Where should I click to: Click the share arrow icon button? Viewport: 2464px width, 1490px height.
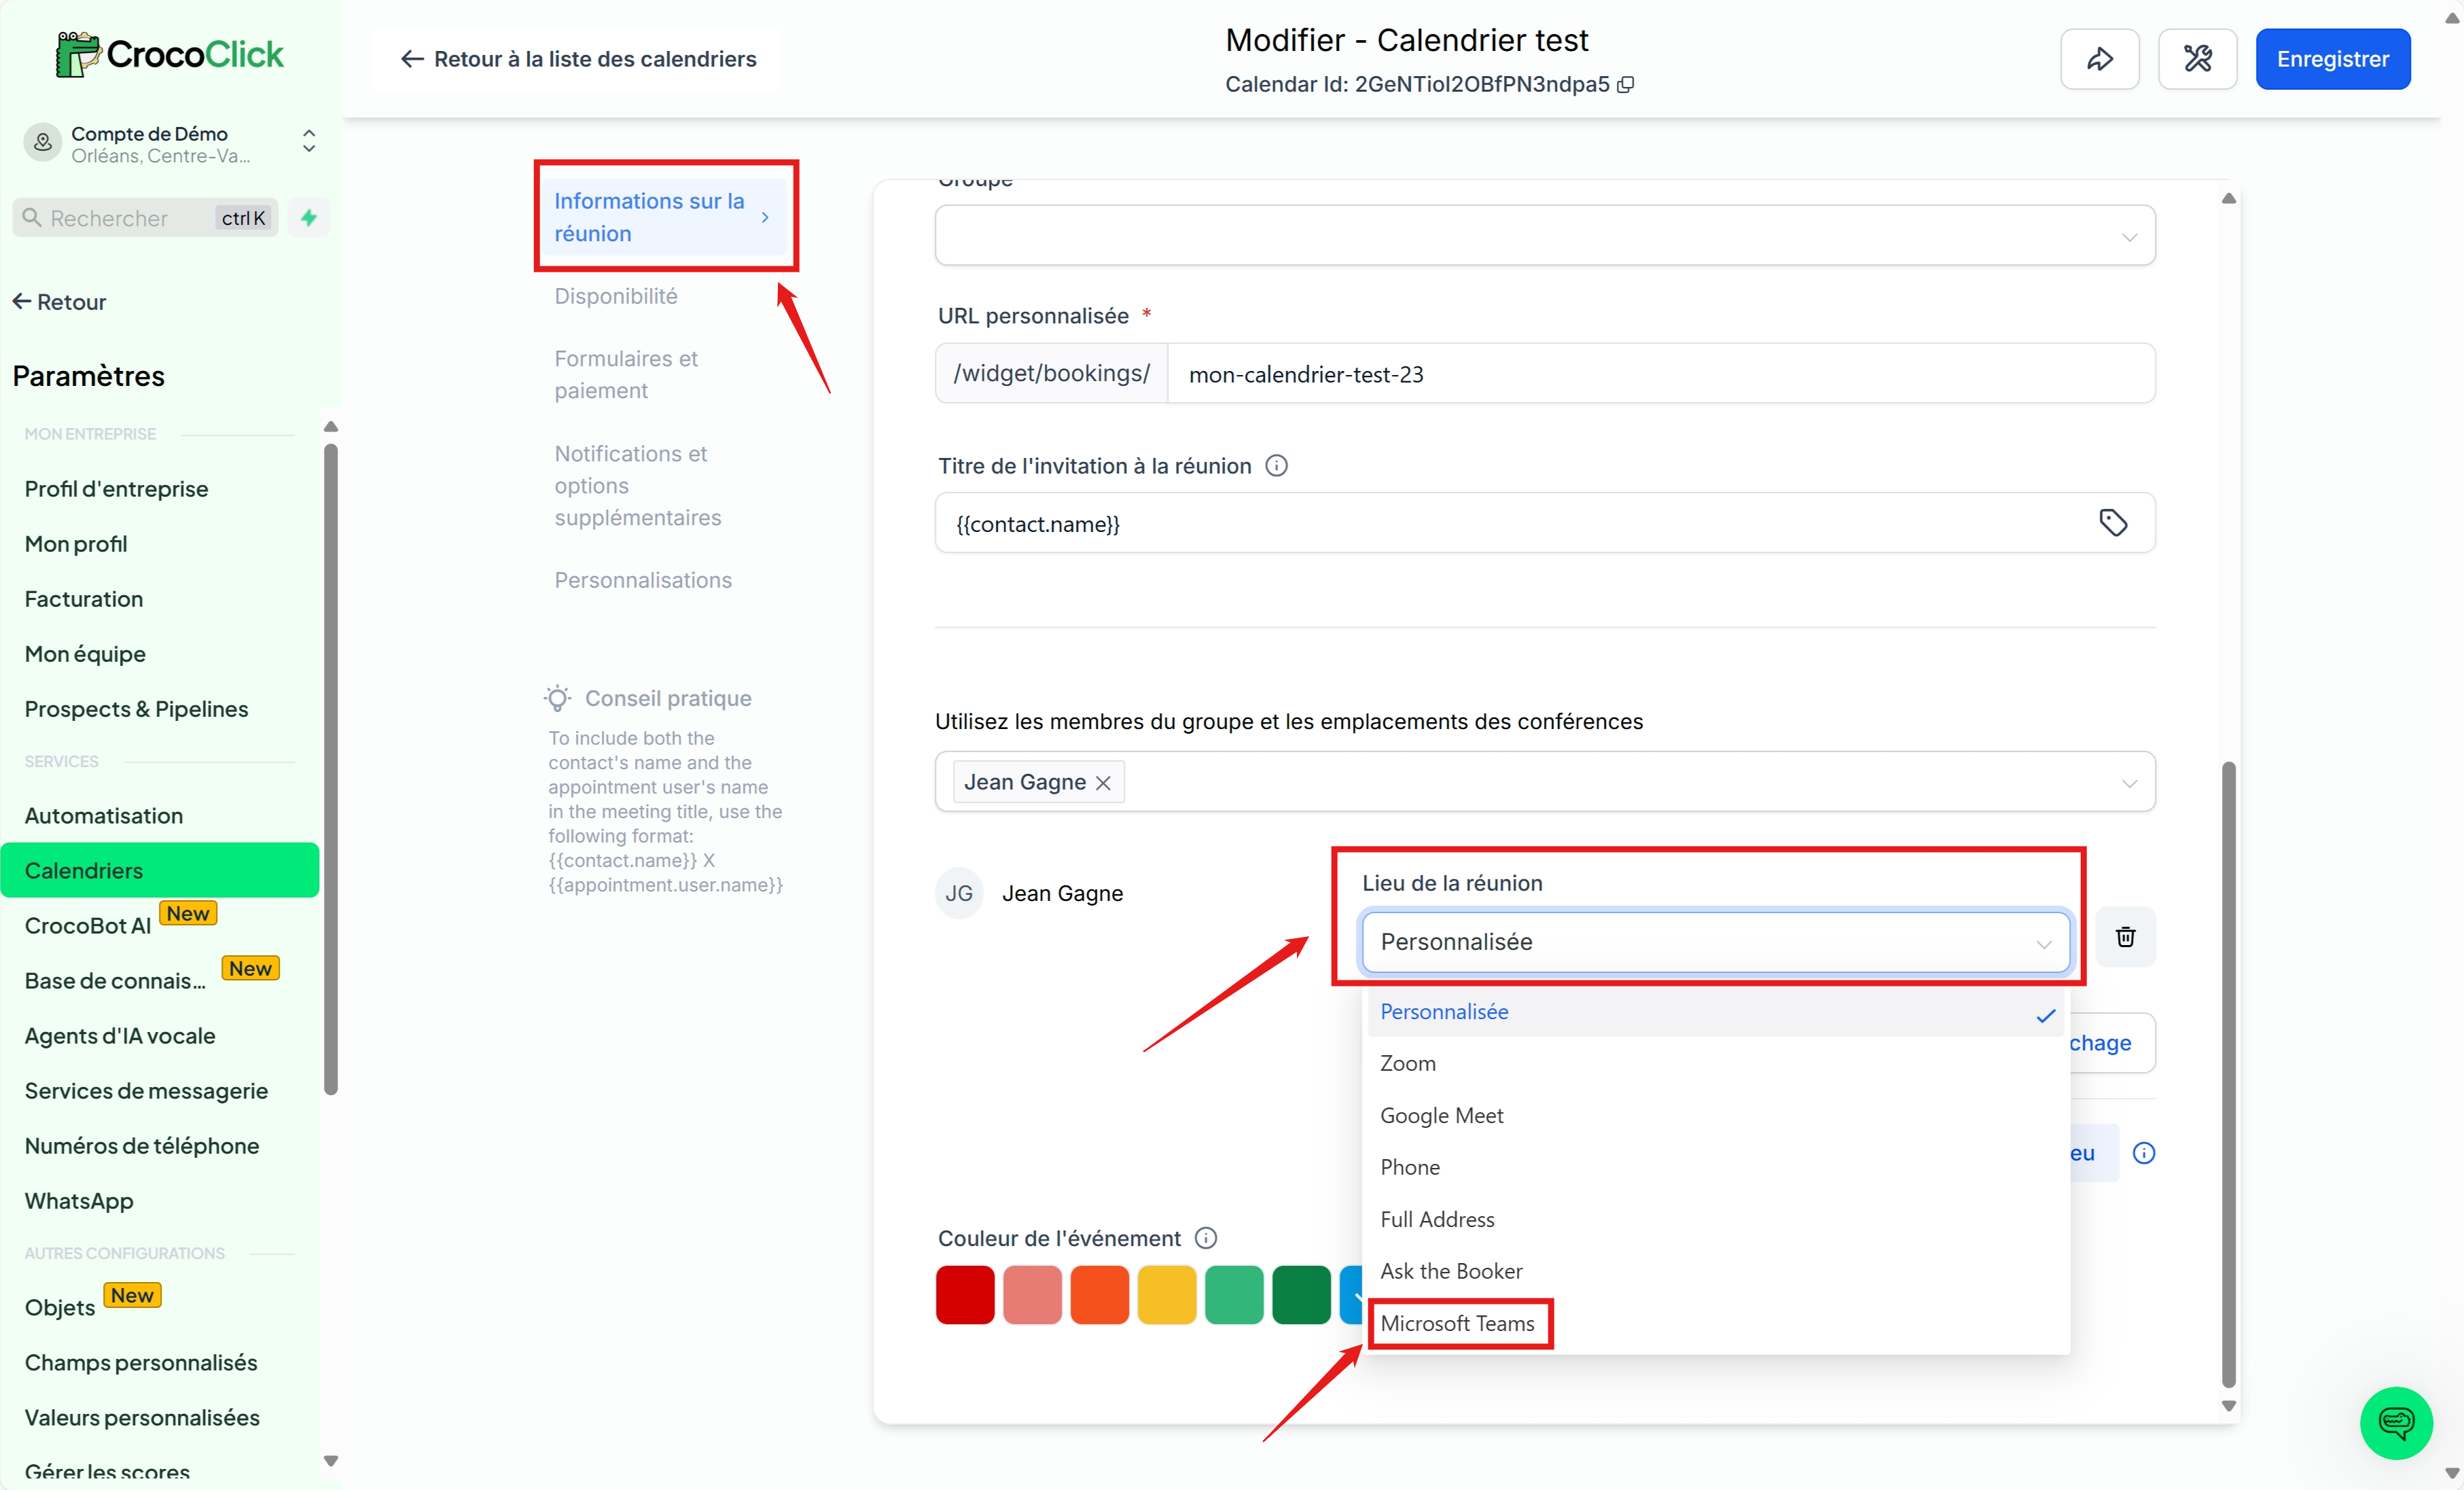pyautogui.click(x=2099, y=59)
